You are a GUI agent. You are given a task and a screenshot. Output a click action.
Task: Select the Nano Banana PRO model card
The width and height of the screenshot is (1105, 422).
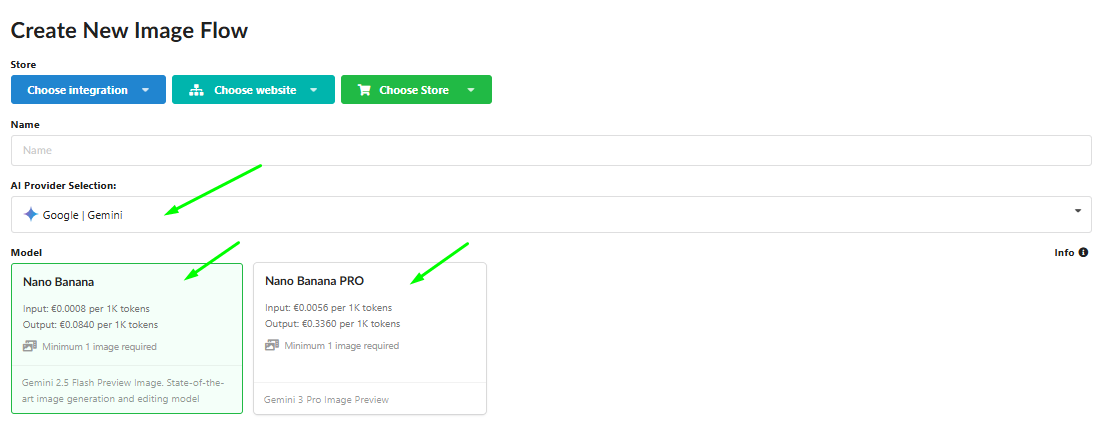pos(370,338)
